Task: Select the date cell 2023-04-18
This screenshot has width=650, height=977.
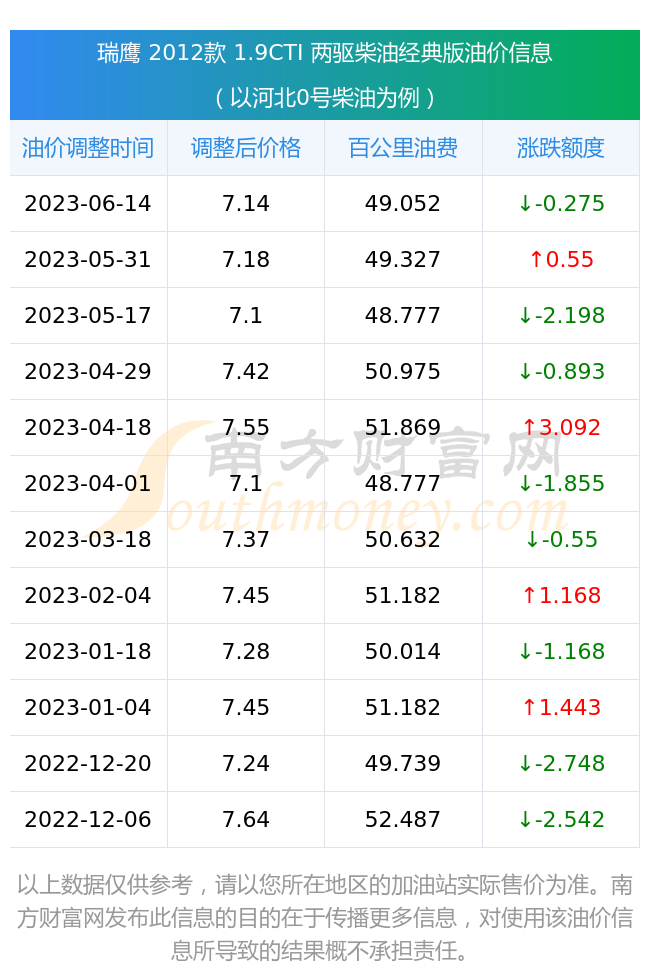Action: click(88, 428)
